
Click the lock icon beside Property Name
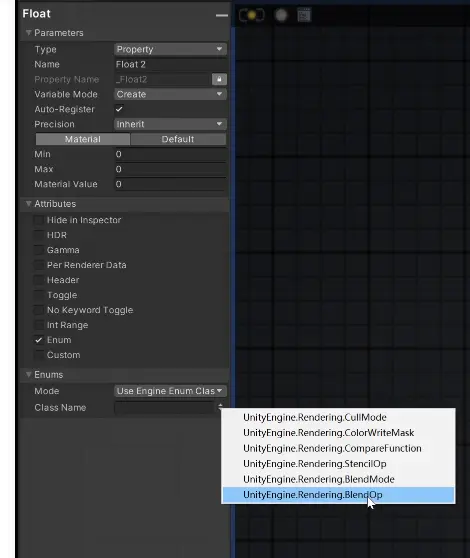(219, 79)
